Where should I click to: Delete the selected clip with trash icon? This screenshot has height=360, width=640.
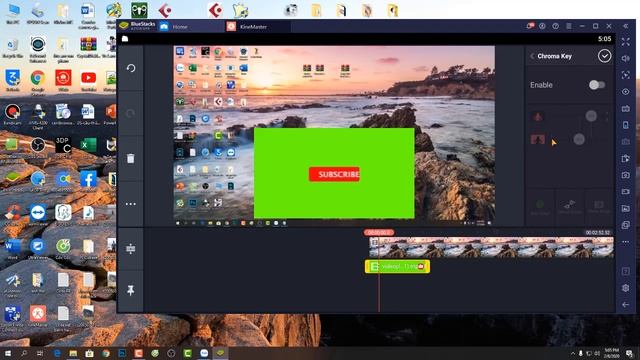tap(131, 158)
